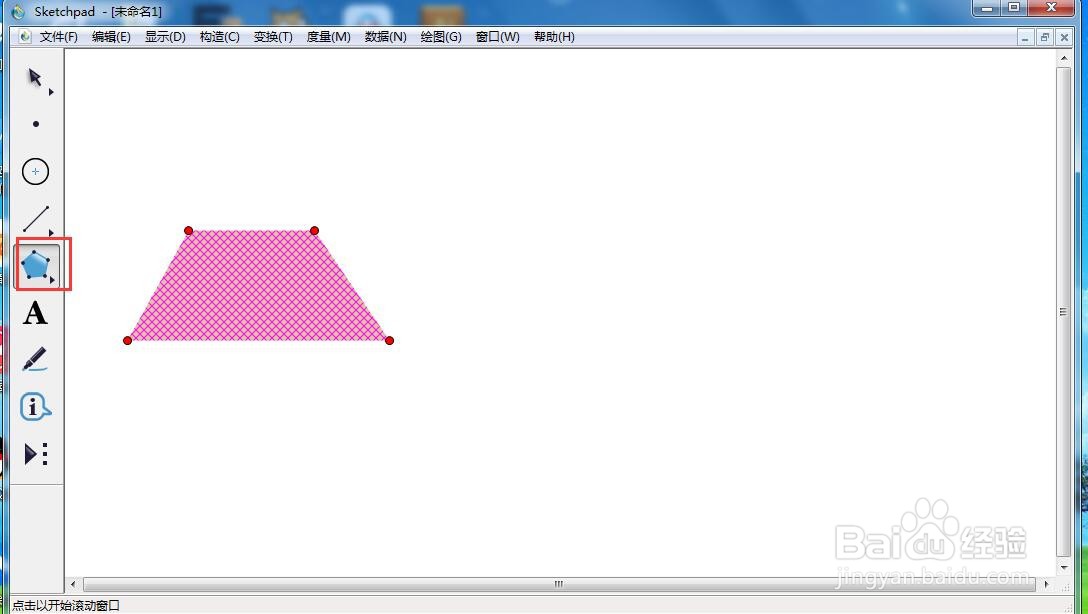
Task: Click the top-left red vertex of trapezoid
Action: click(x=189, y=230)
